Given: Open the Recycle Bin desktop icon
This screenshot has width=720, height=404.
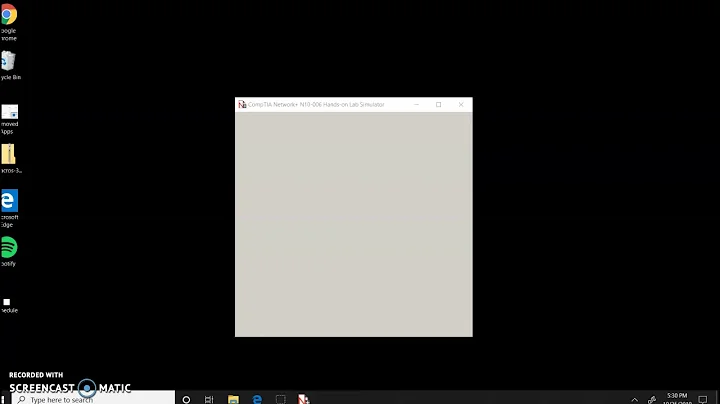Looking at the screenshot, I should [9, 65].
